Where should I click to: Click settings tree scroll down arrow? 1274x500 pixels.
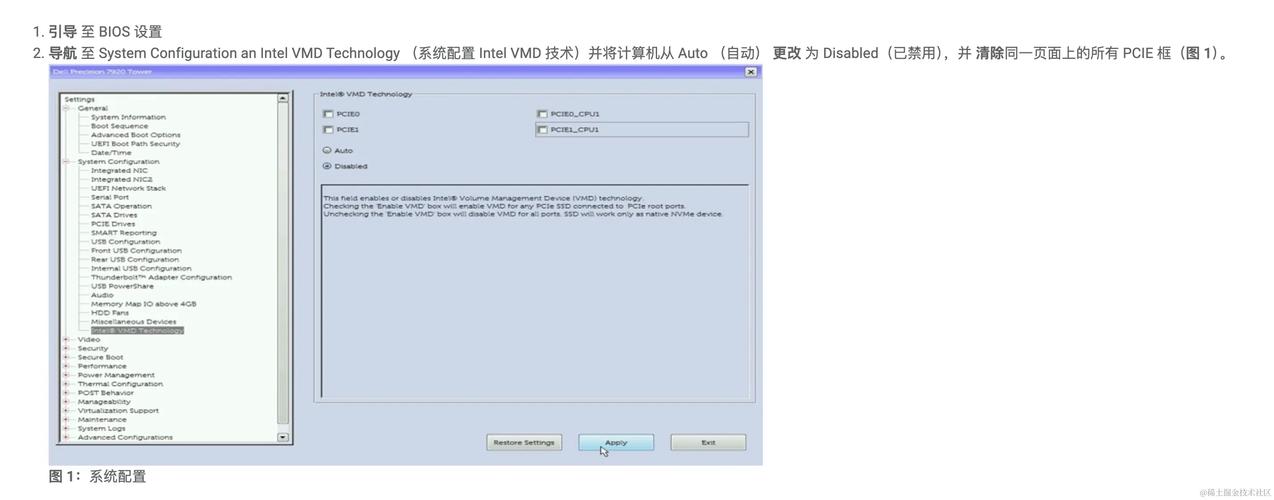click(x=282, y=437)
